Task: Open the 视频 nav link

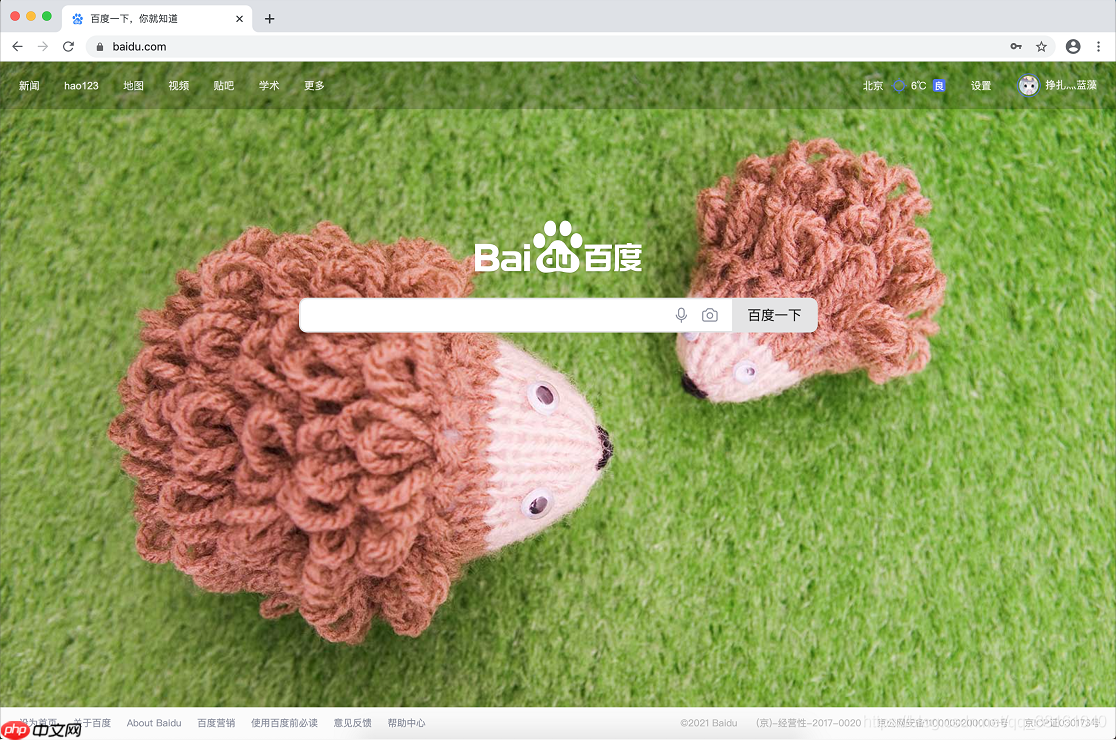Action: pos(179,85)
